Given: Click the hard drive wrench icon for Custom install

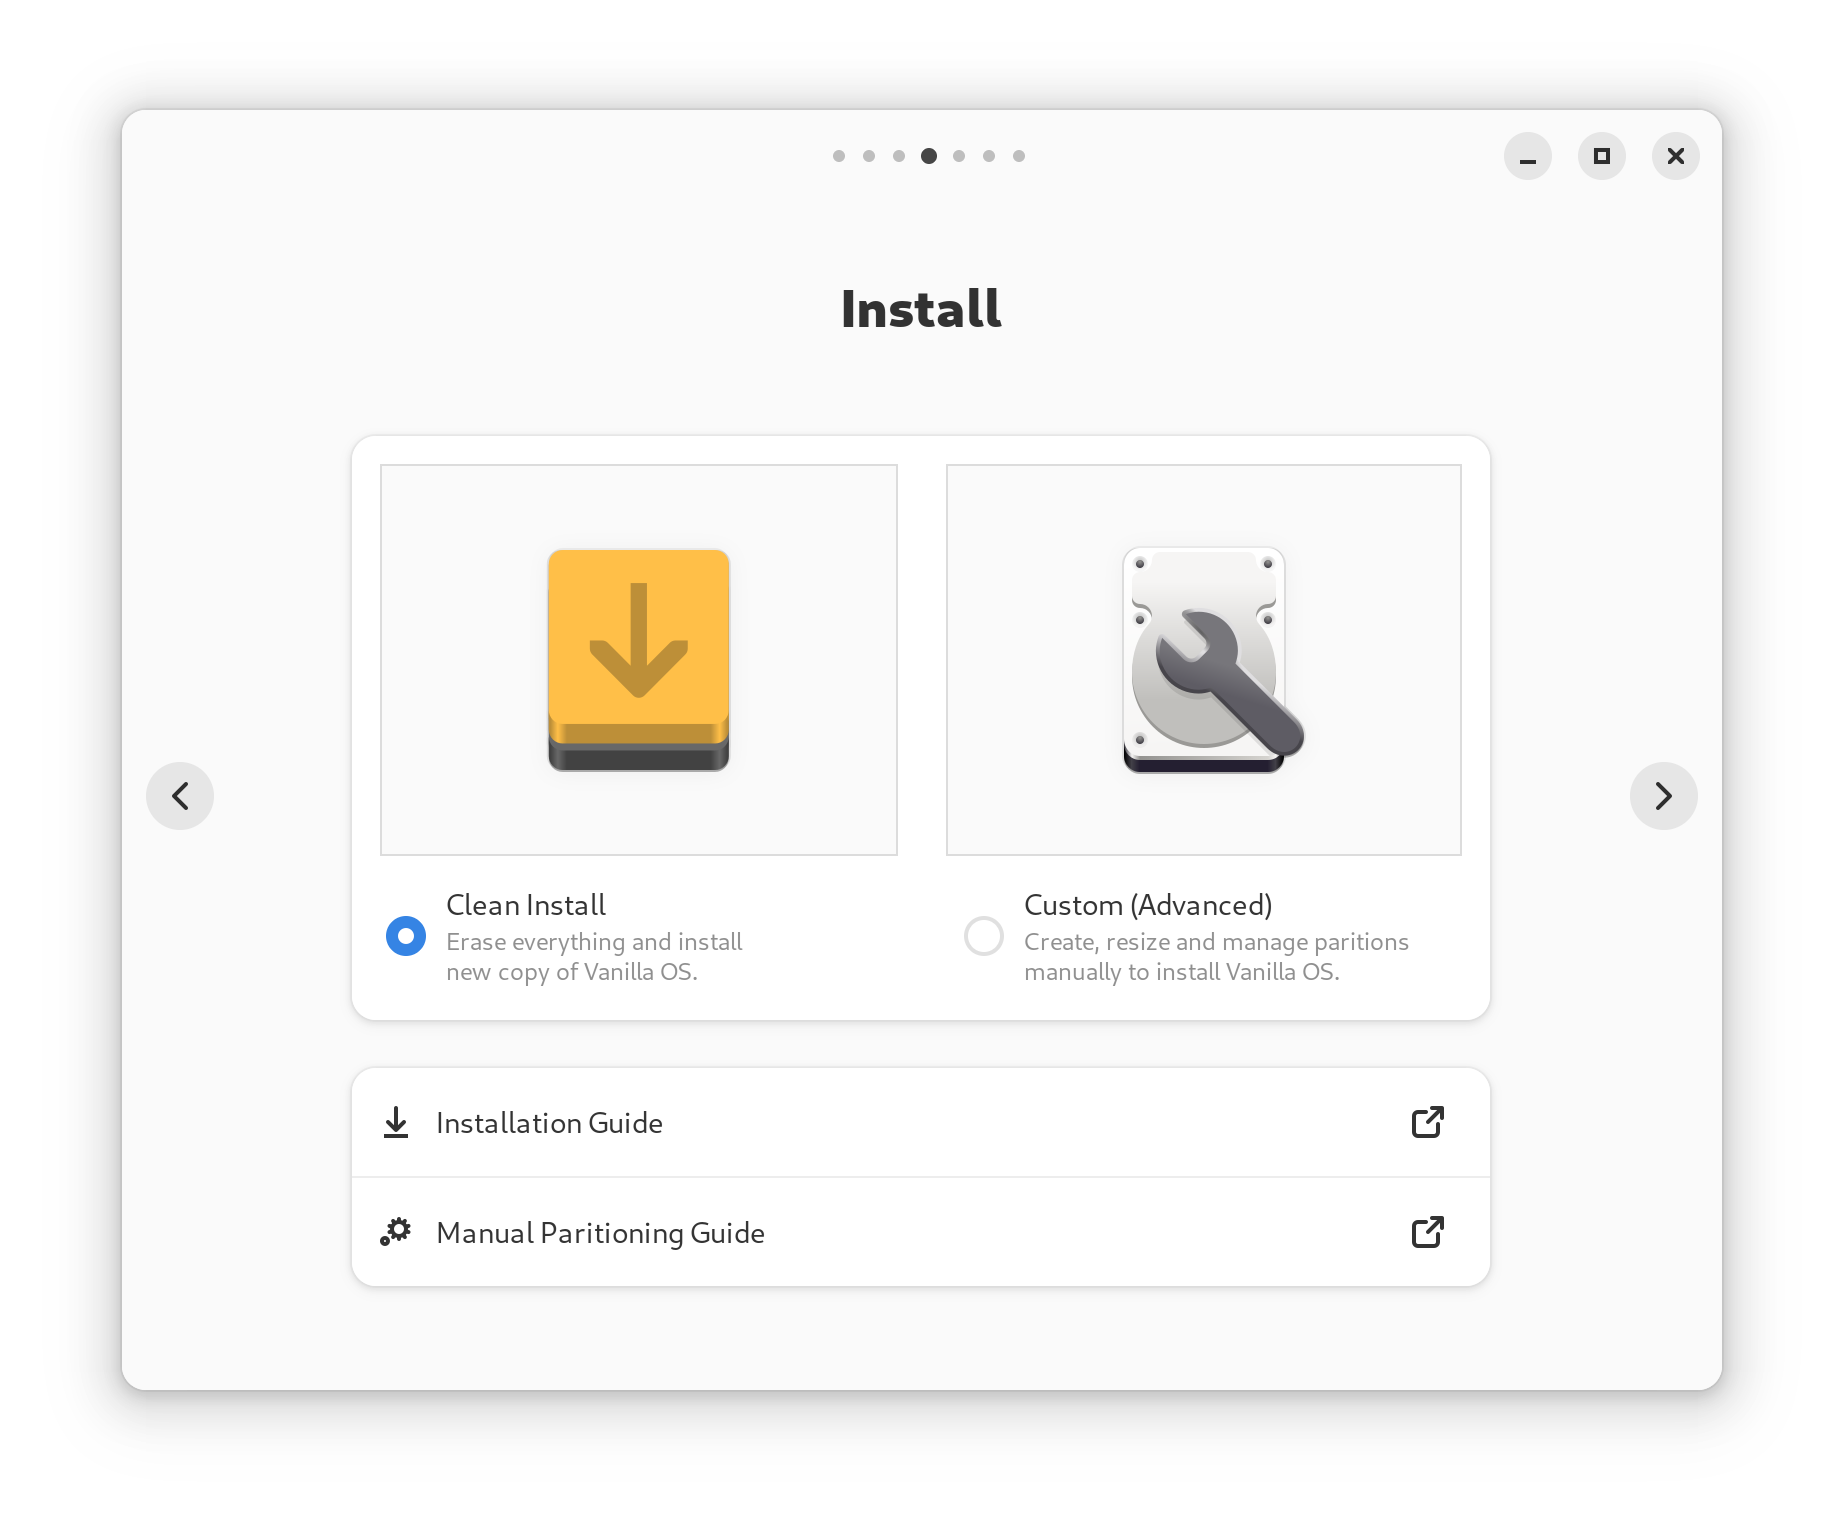Looking at the screenshot, I should click(1203, 658).
